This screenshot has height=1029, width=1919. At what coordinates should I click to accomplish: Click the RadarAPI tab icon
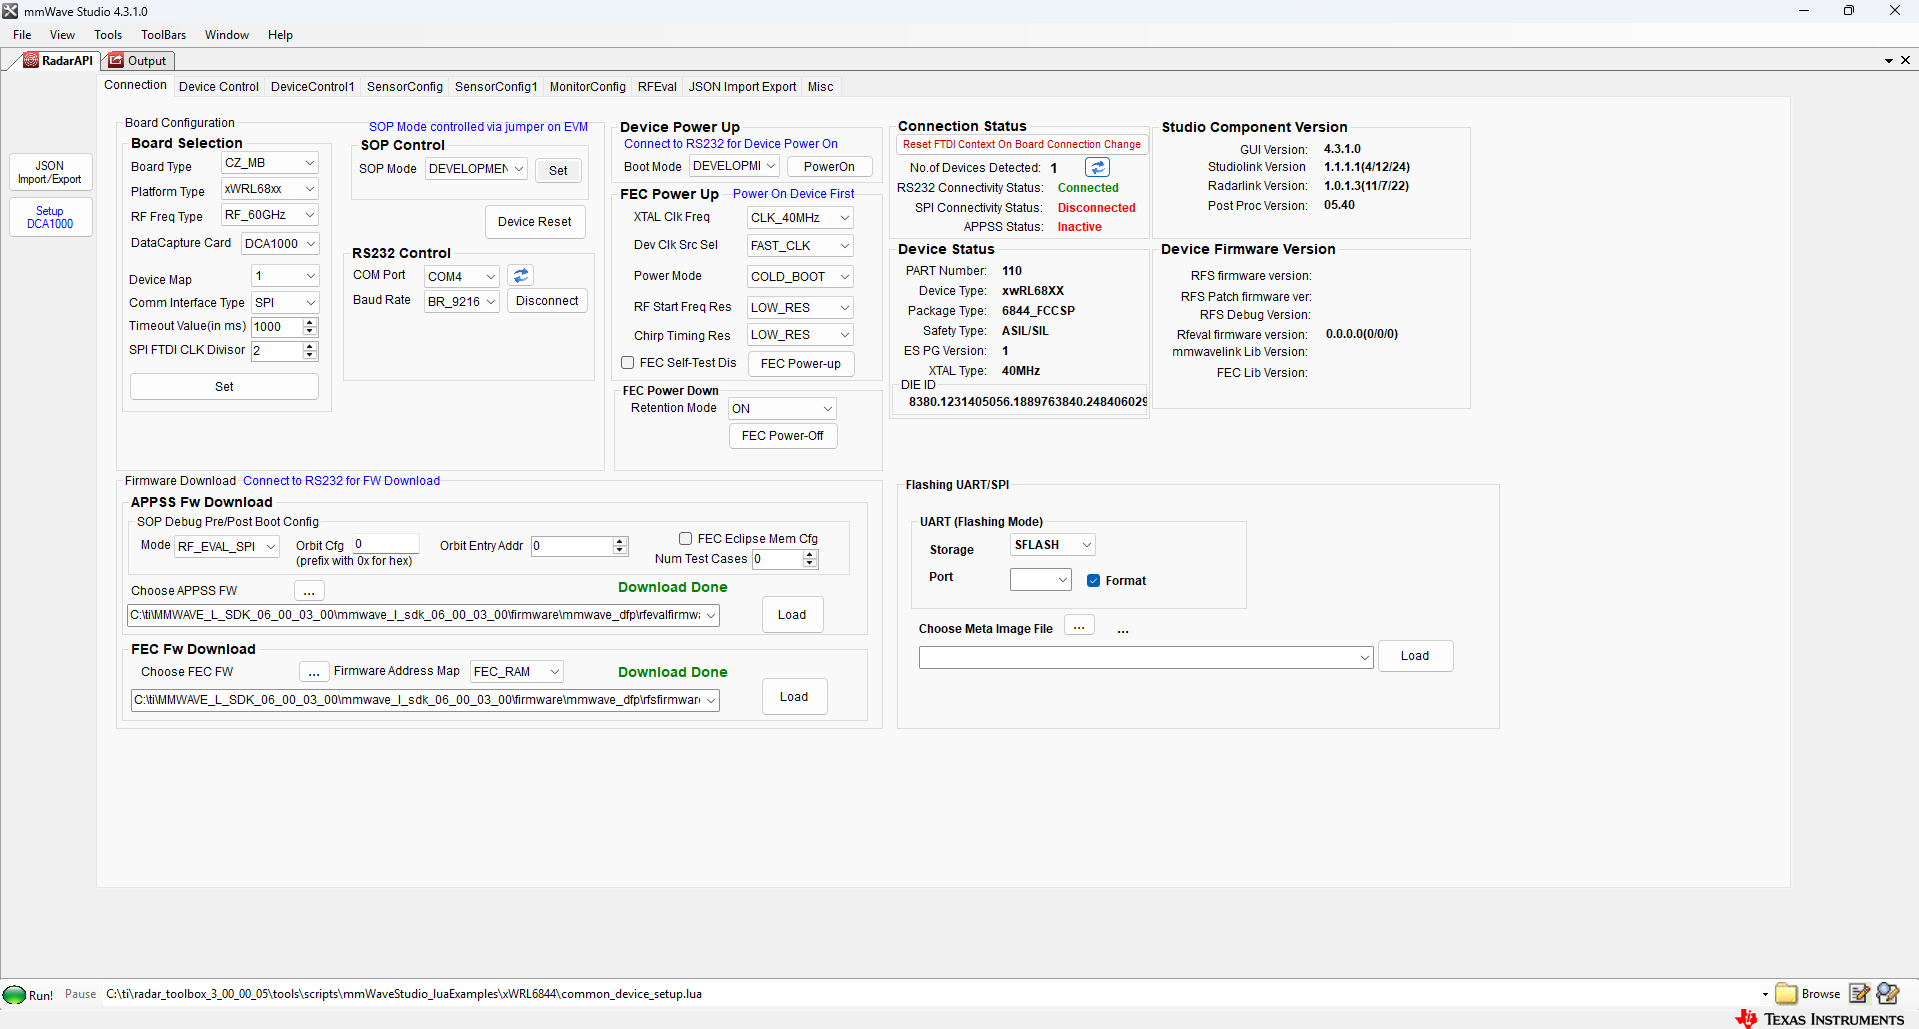pyautogui.click(x=31, y=61)
